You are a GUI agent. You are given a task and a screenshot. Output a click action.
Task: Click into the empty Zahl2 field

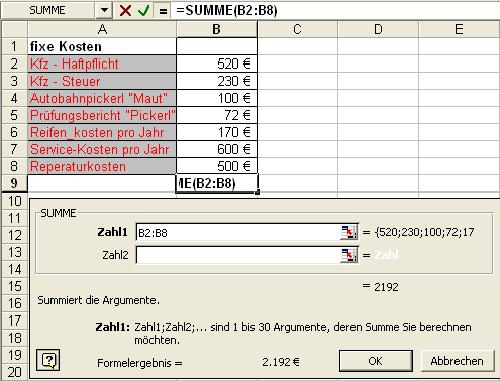[x=238, y=255]
